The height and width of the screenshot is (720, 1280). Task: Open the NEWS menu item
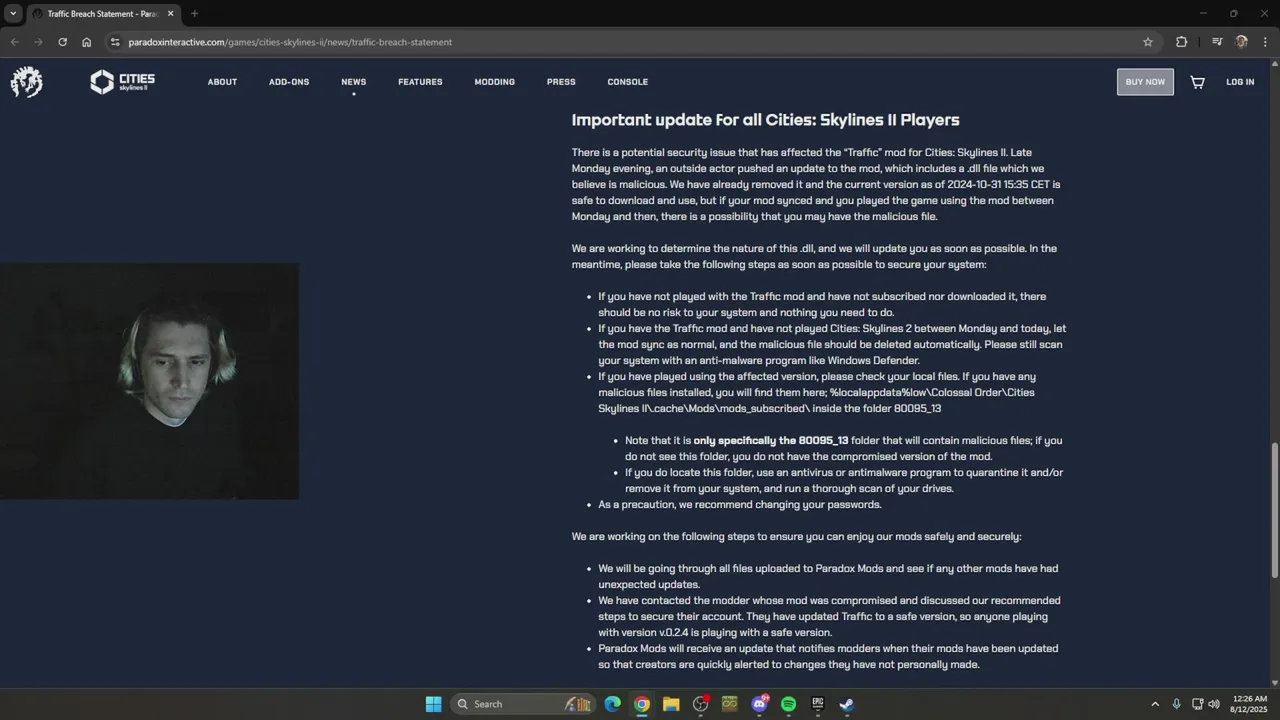pyautogui.click(x=353, y=82)
